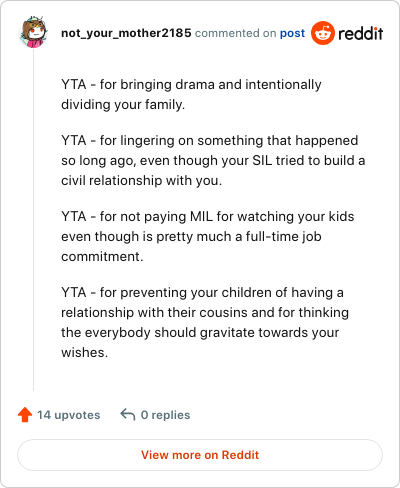Collapse the comment via vertical thread line
This screenshot has width=400, height=488.
point(33,220)
